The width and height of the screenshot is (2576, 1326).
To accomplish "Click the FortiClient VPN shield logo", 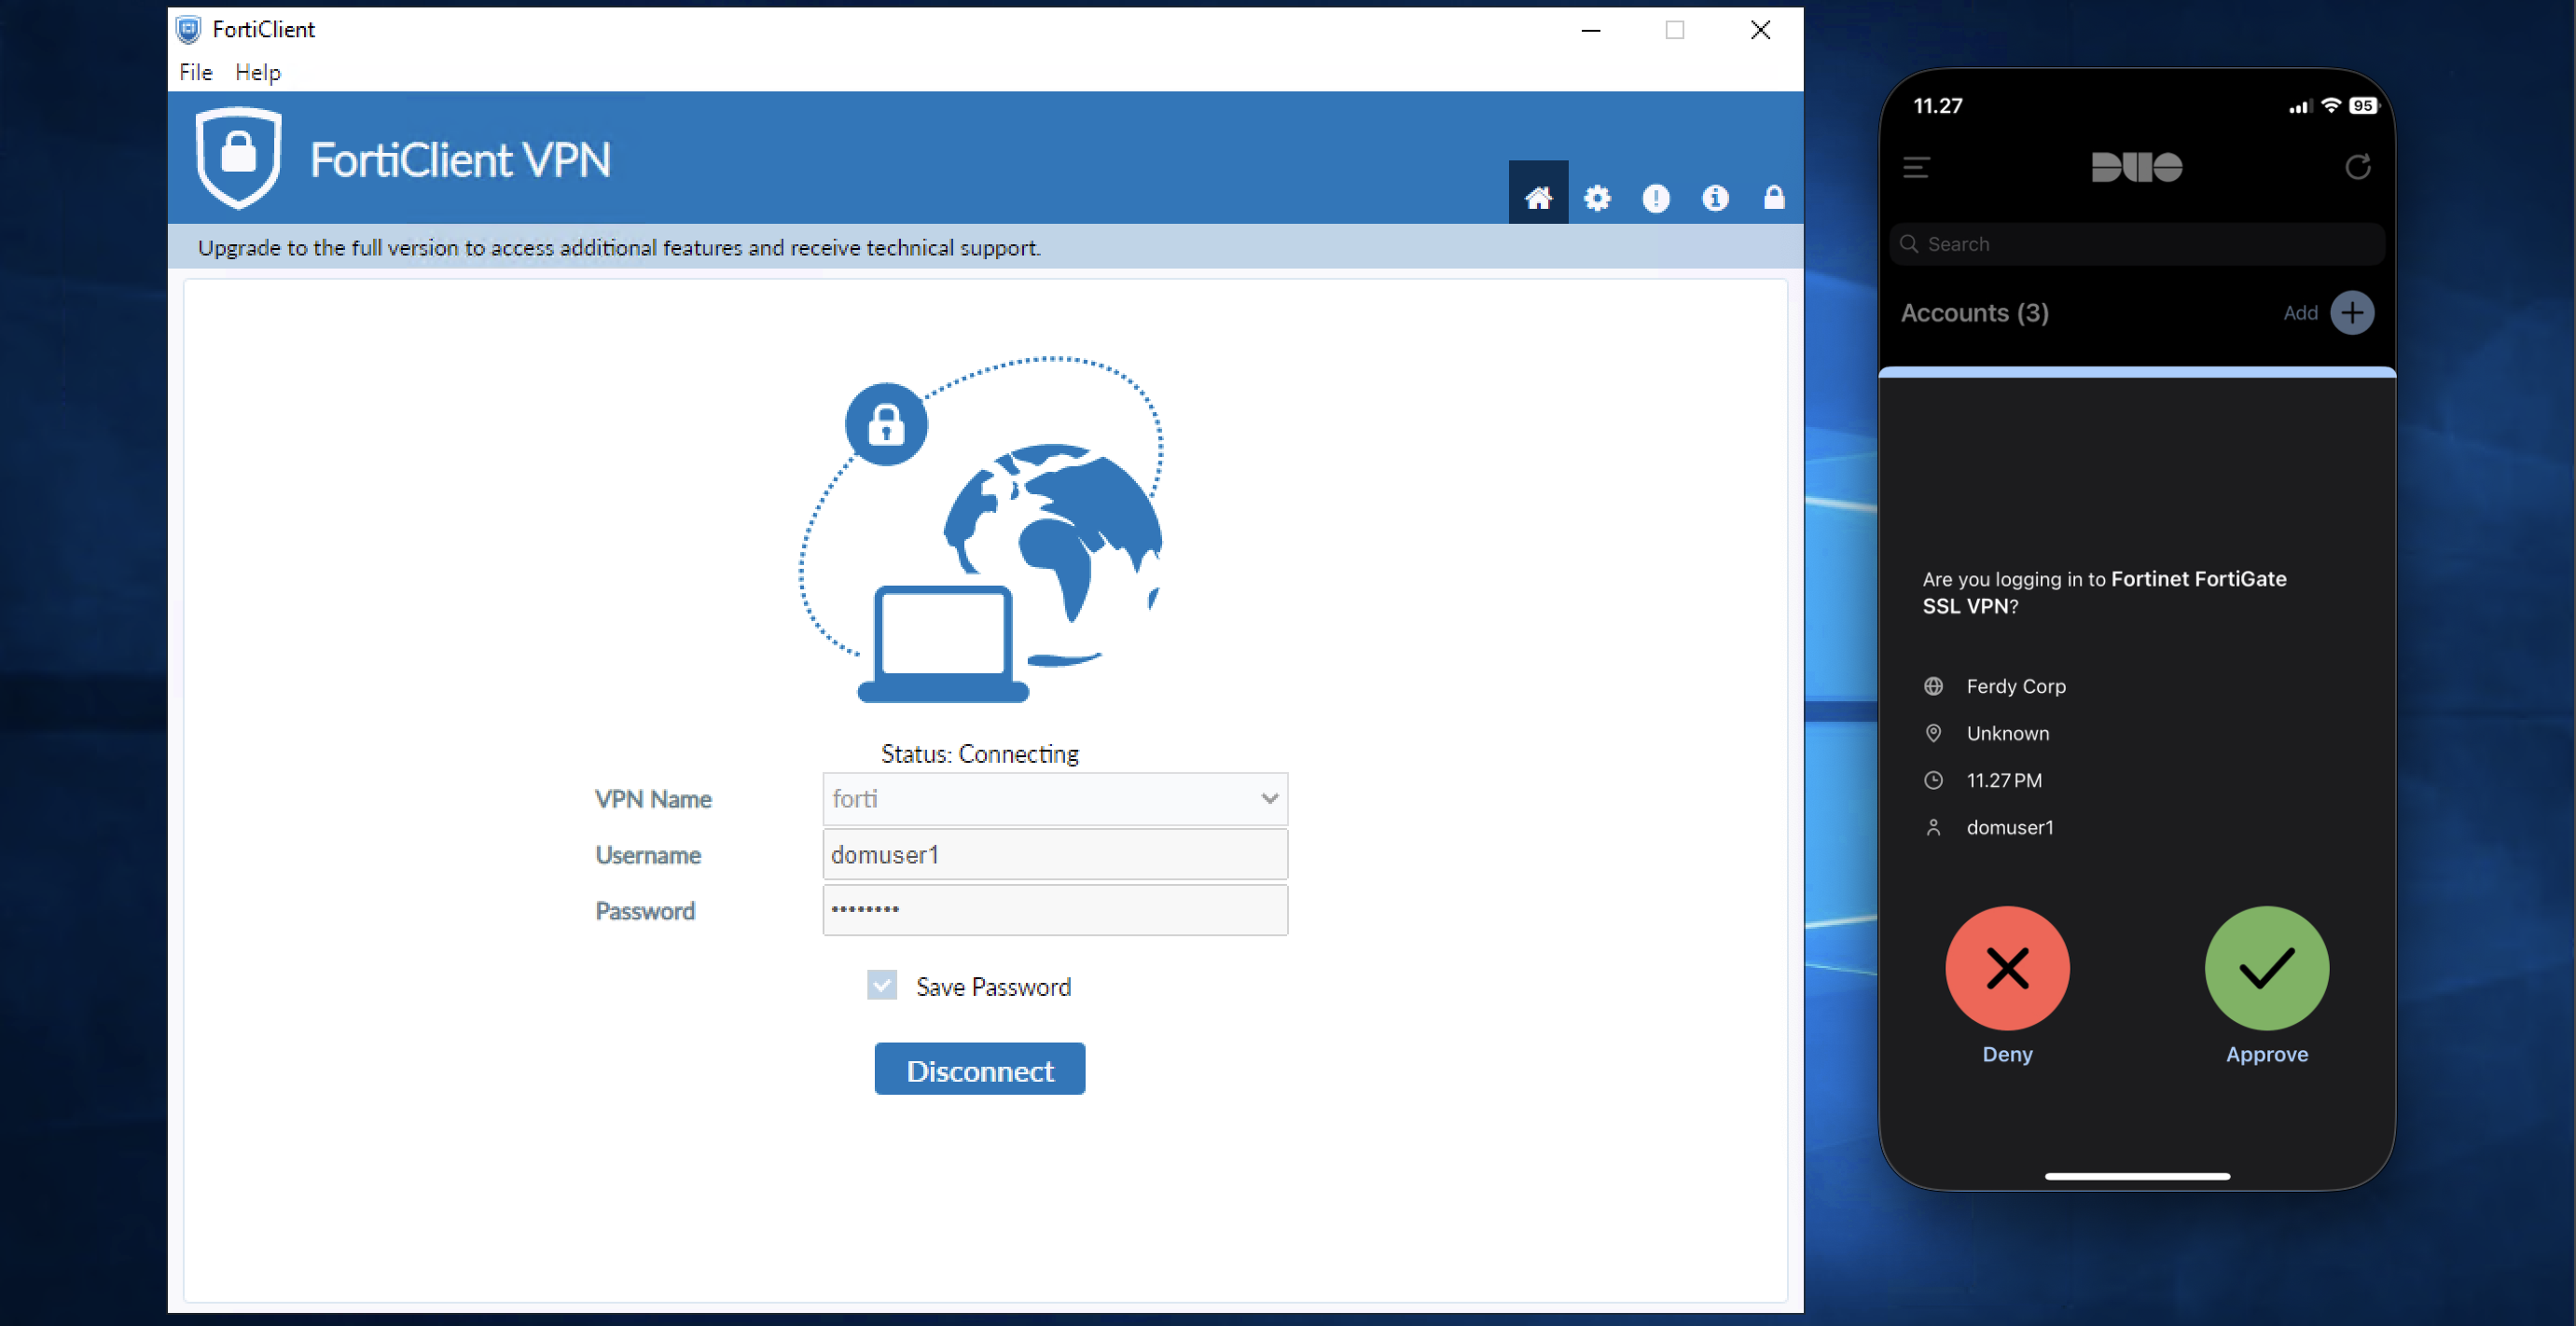I will [x=238, y=157].
